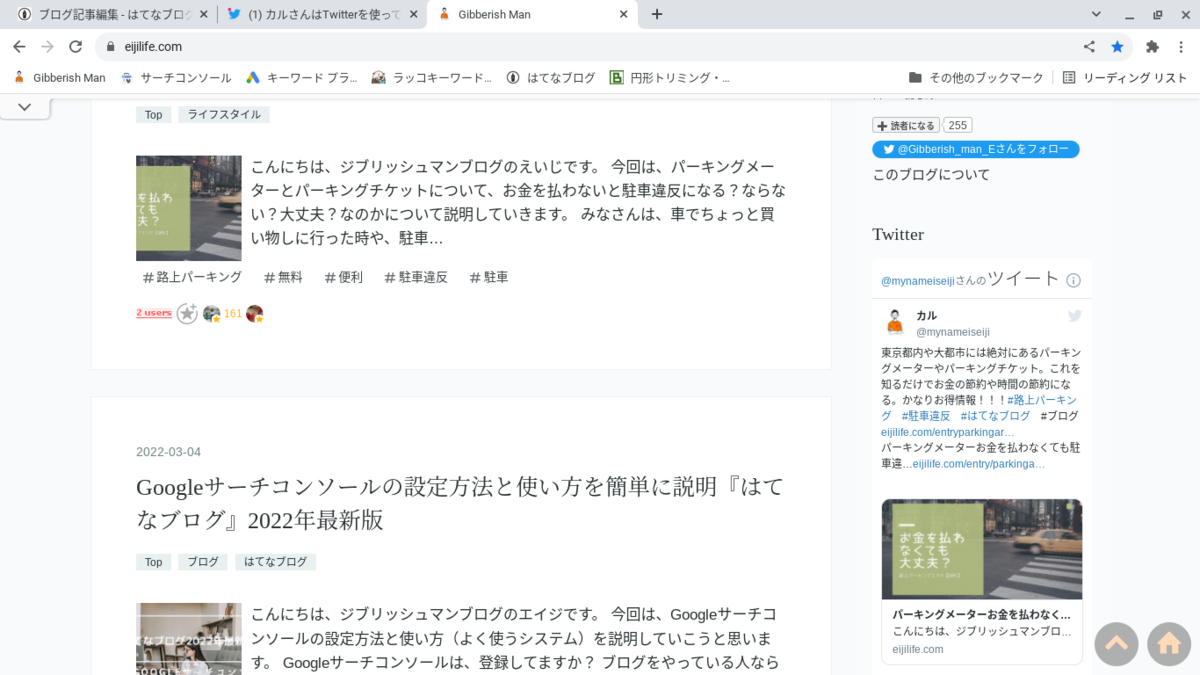This screenshot has height=675, width=1200.
Task: Close the ブログ記事編集 tab
Action: click(x=204, y=14)
